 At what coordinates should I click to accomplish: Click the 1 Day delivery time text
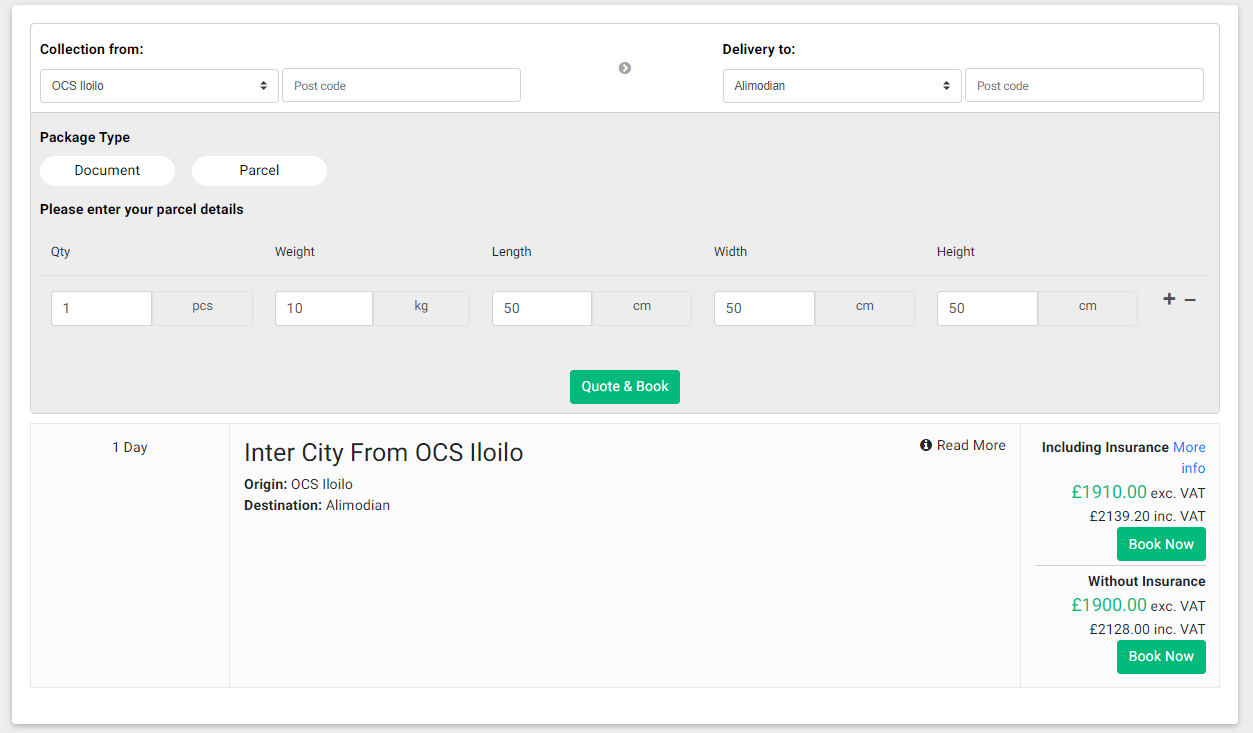tap(130, 447)
